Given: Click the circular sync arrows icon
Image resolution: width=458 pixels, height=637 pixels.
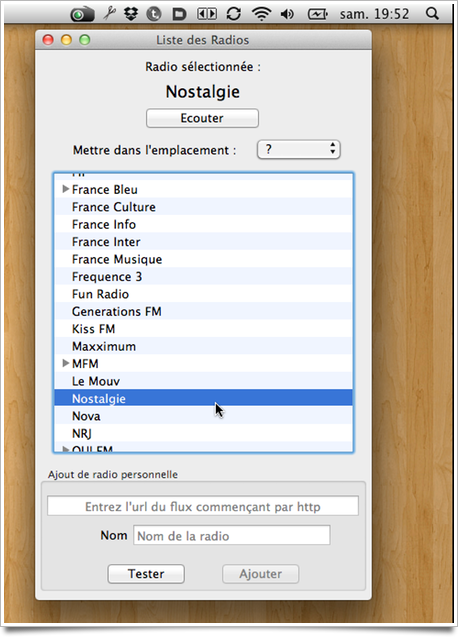Looking at the screenshot, I should click(234, 14).
